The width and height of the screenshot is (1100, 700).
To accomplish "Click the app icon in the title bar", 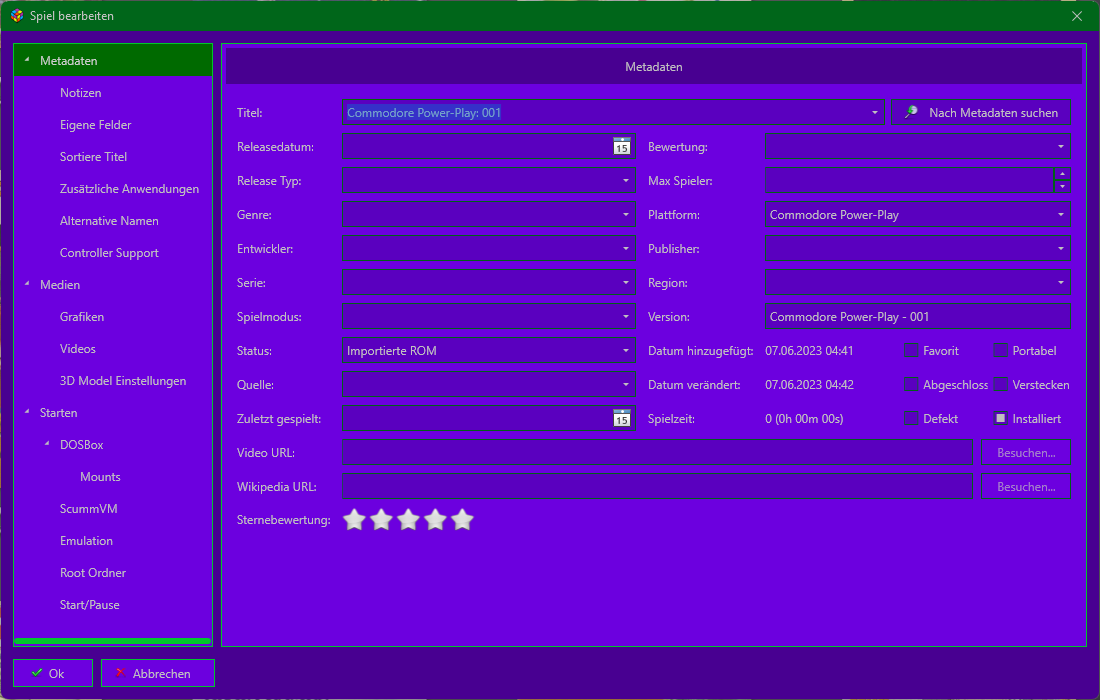I will (17, 15).
